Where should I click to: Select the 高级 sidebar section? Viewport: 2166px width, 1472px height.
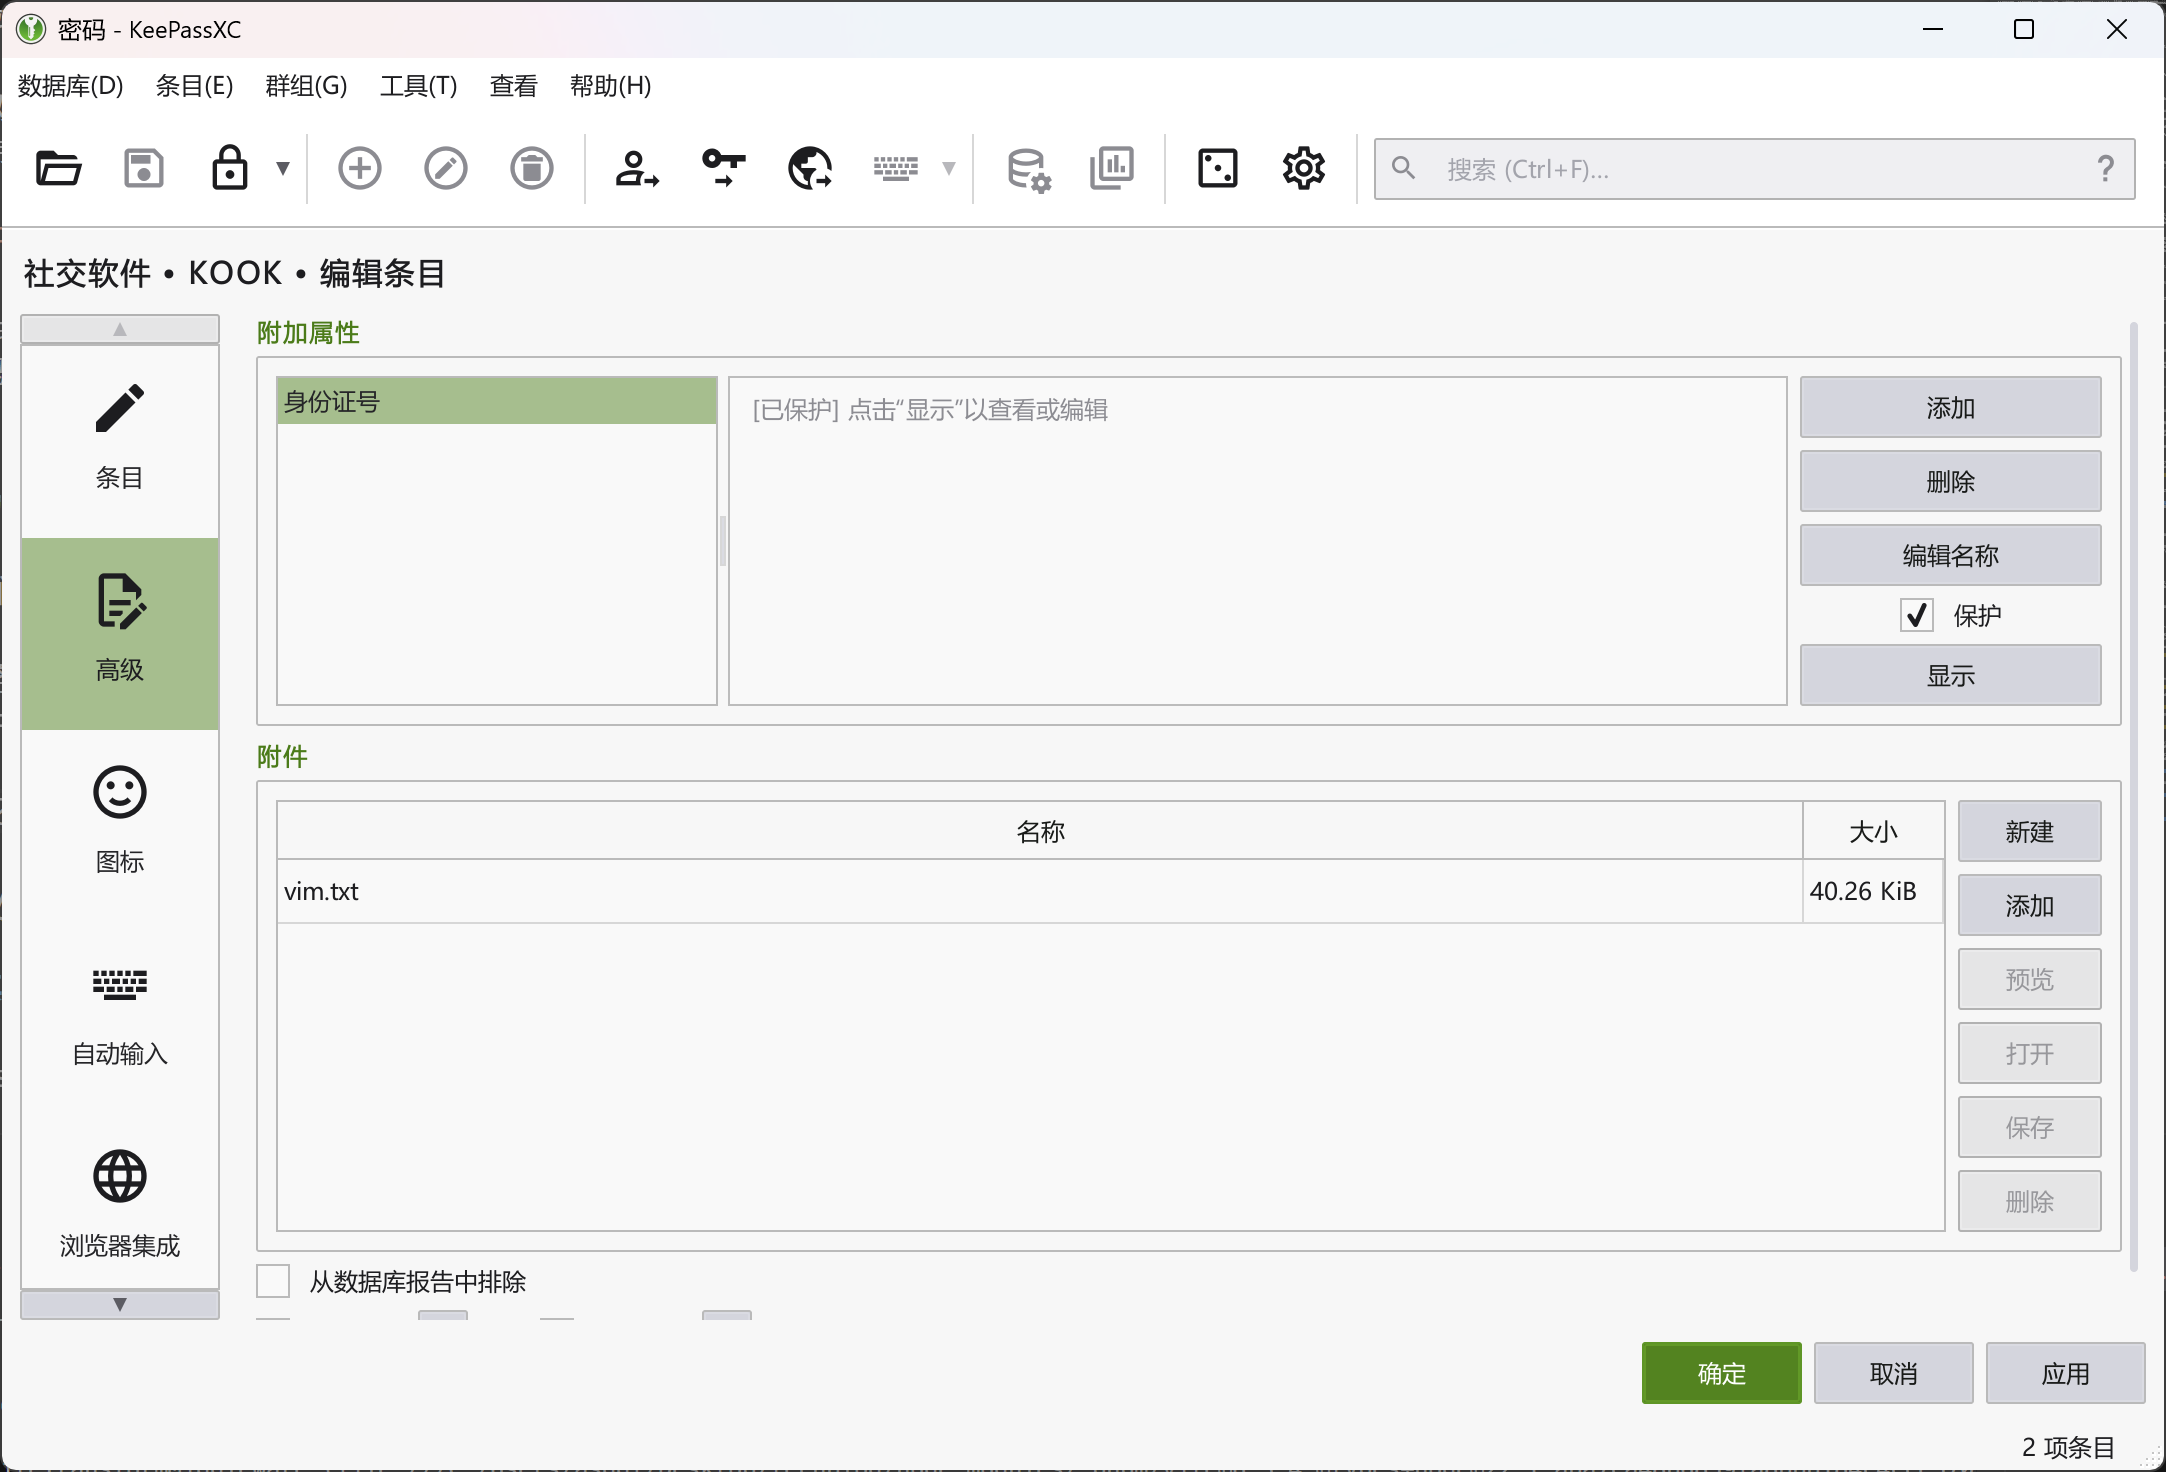point(120,634)
